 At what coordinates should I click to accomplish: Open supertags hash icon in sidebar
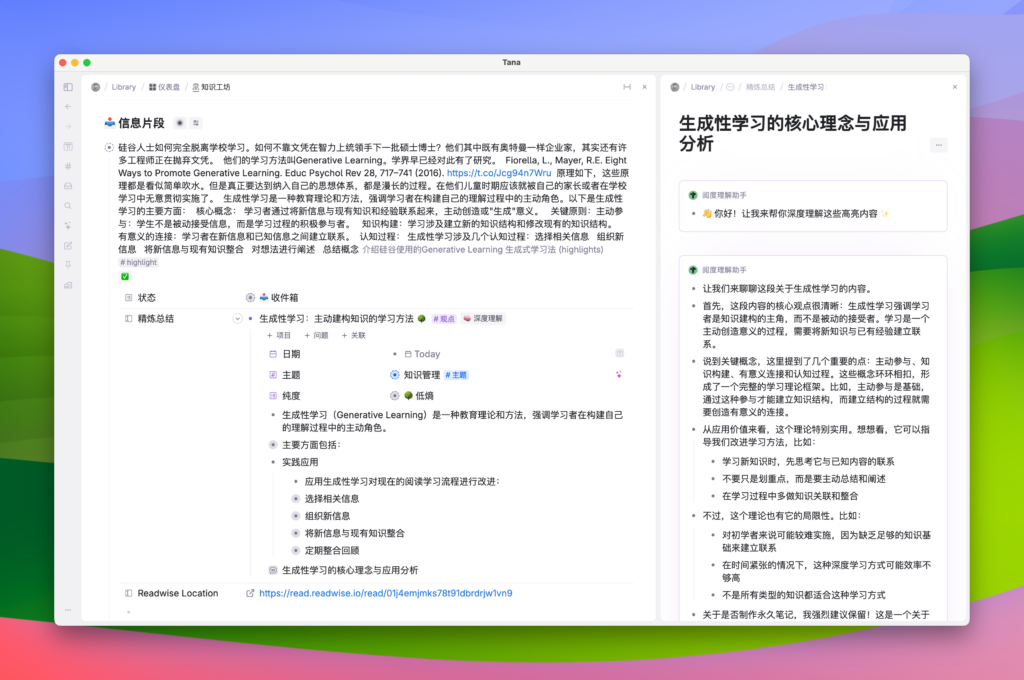[68, 166]
